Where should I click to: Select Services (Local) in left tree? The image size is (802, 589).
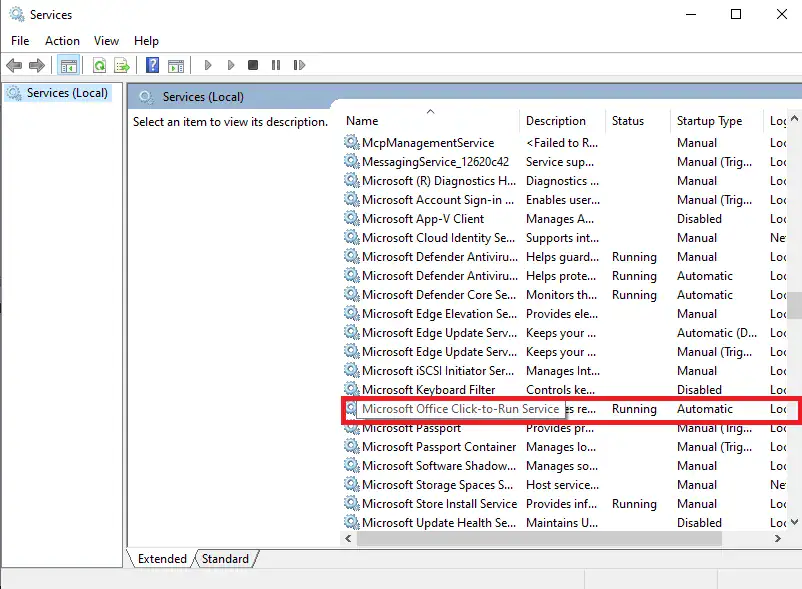pyautogui.click(x=67, y=93)
